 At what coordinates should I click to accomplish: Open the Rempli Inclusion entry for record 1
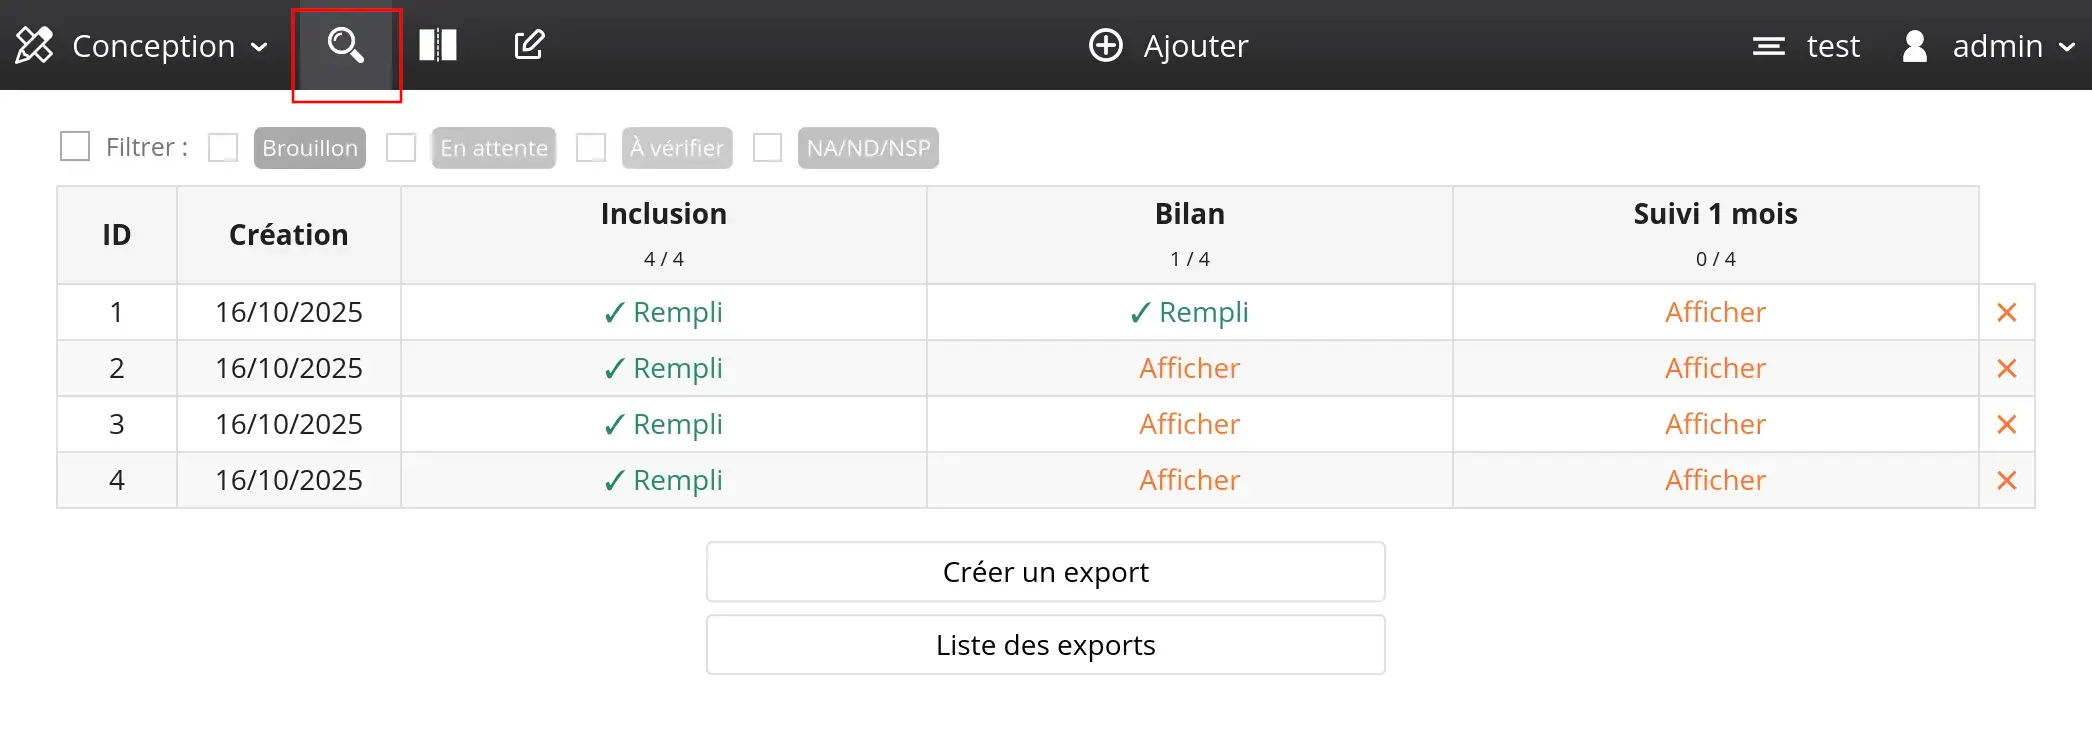point(664,313)
